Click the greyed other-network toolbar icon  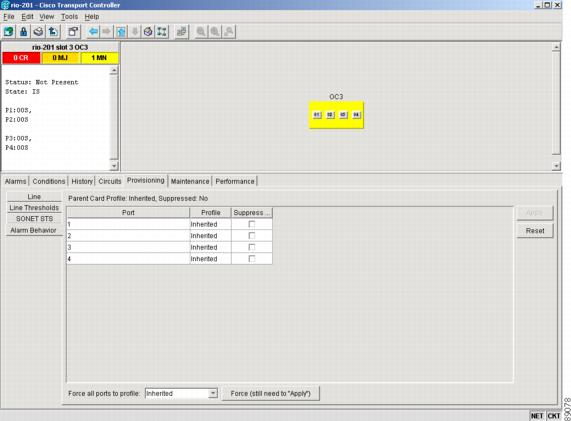pyautogui.click(x=181, y=32)
